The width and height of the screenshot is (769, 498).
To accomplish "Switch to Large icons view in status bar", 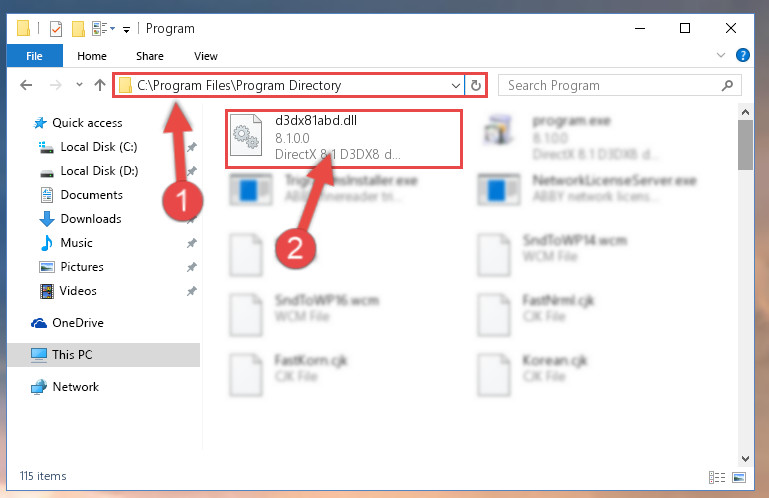I will click(739, 477).
